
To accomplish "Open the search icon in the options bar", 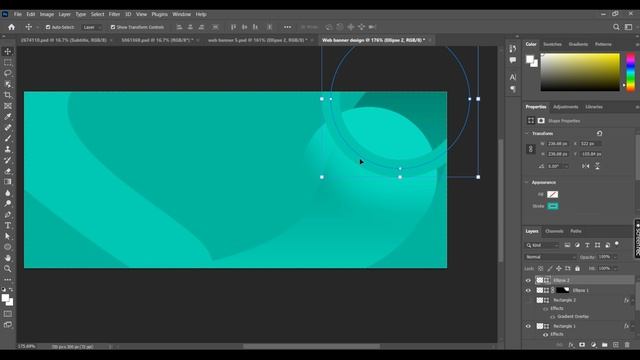I will (616, 27).
